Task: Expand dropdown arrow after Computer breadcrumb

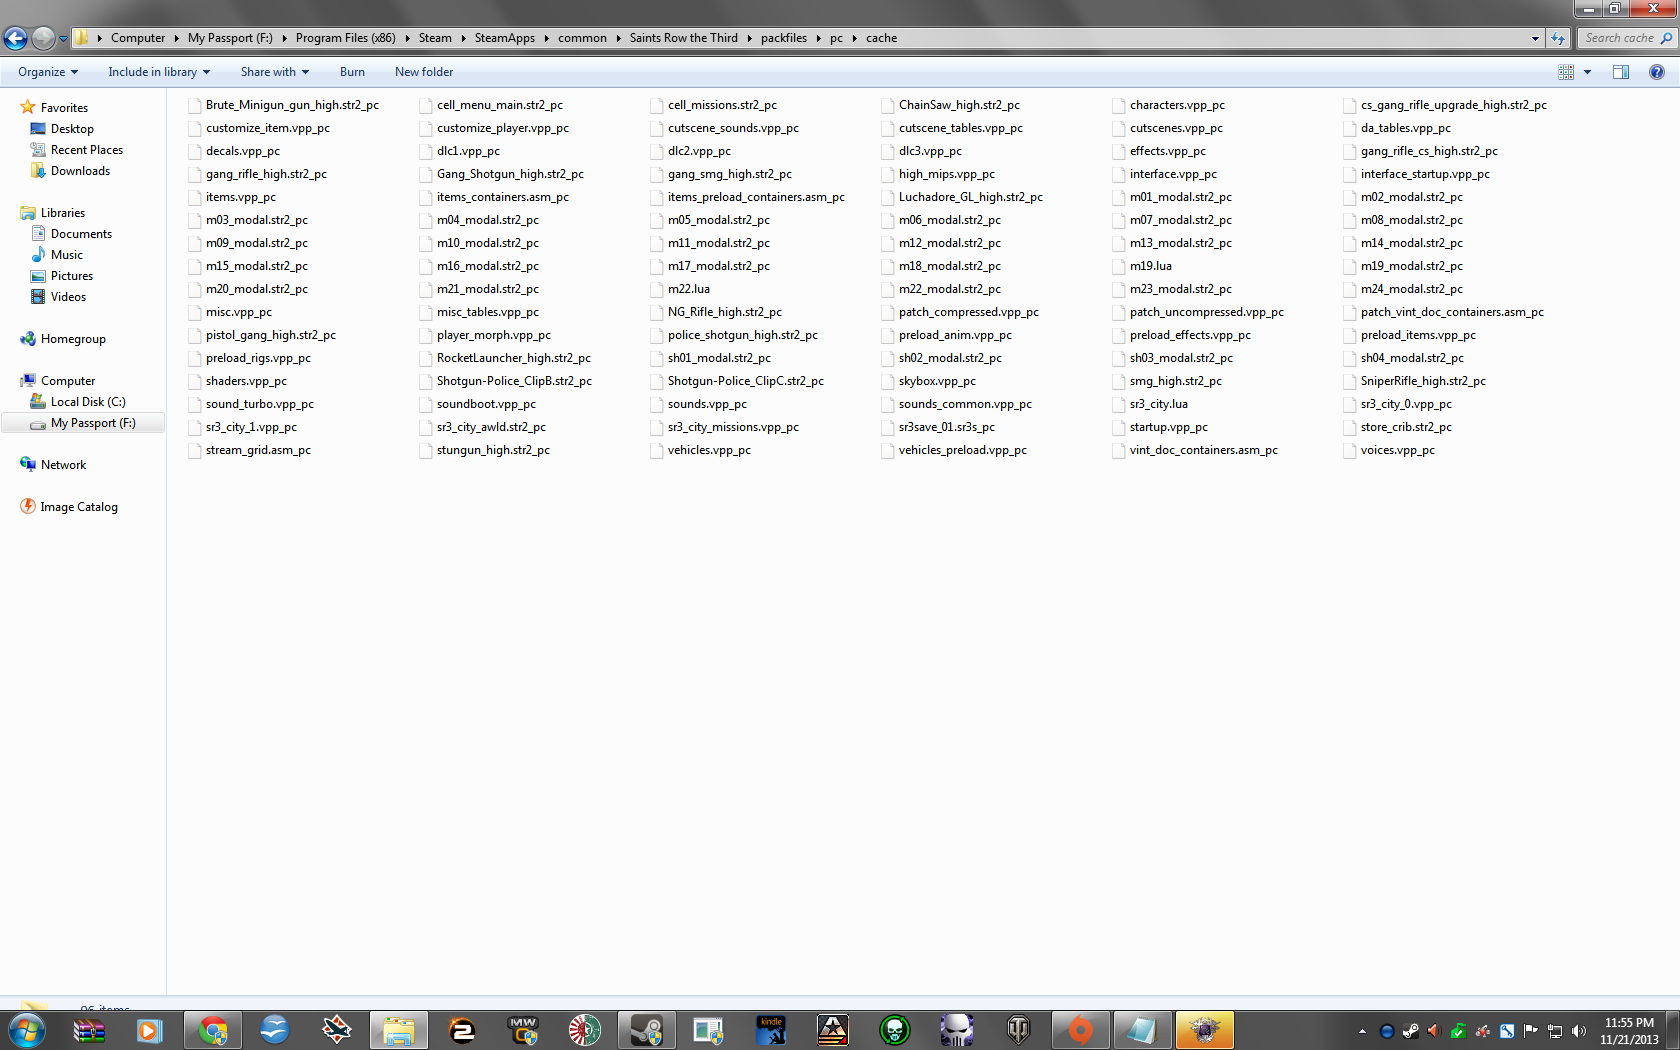Action: (176, 38)
